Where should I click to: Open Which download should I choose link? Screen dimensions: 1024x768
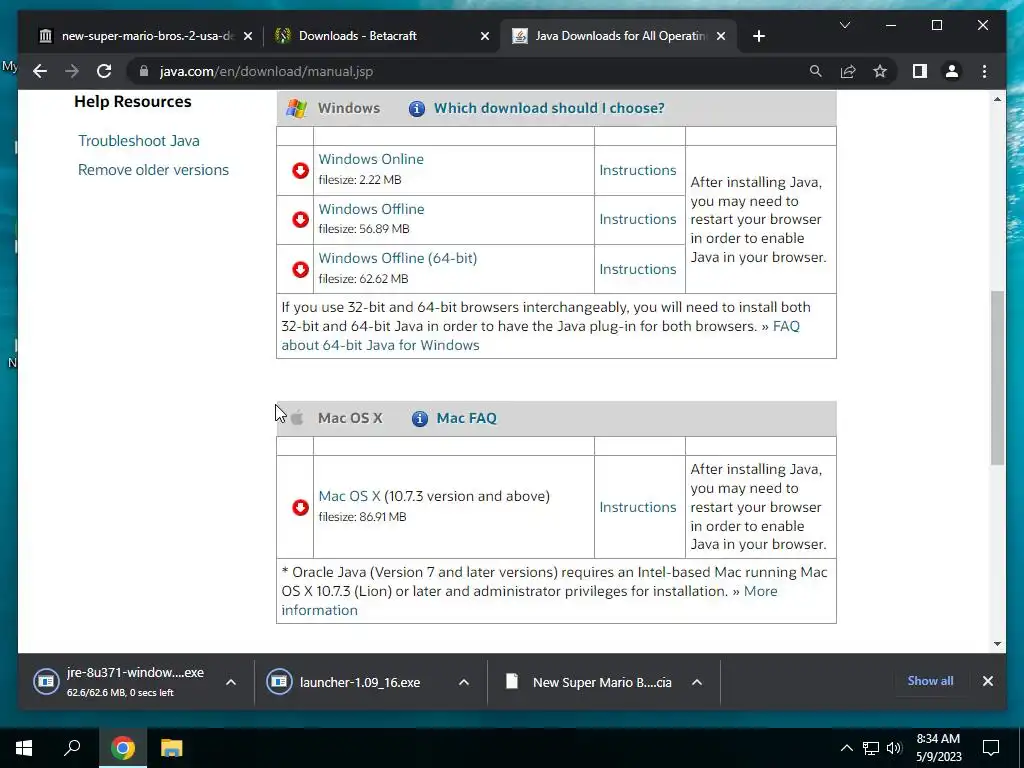coord(549,108)
